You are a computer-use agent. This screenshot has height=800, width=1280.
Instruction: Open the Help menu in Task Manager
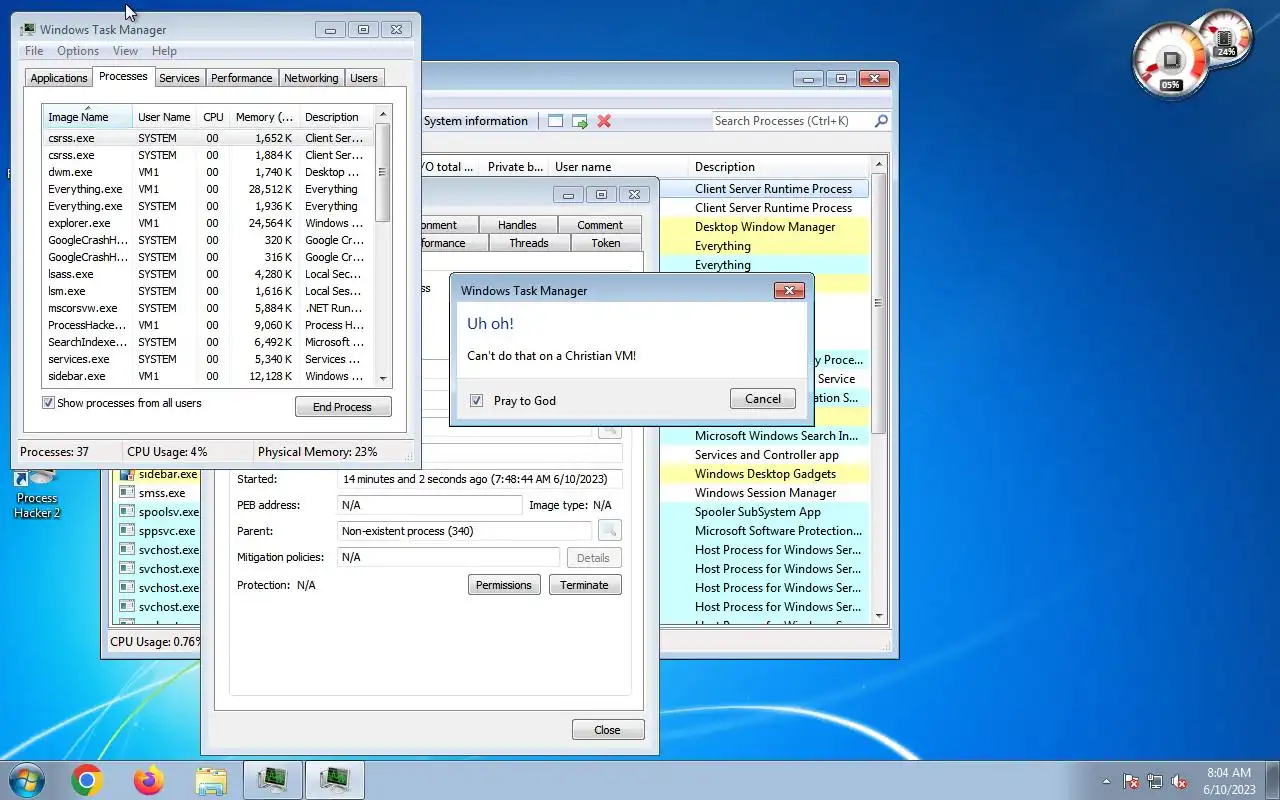click(x=164, y=51)
